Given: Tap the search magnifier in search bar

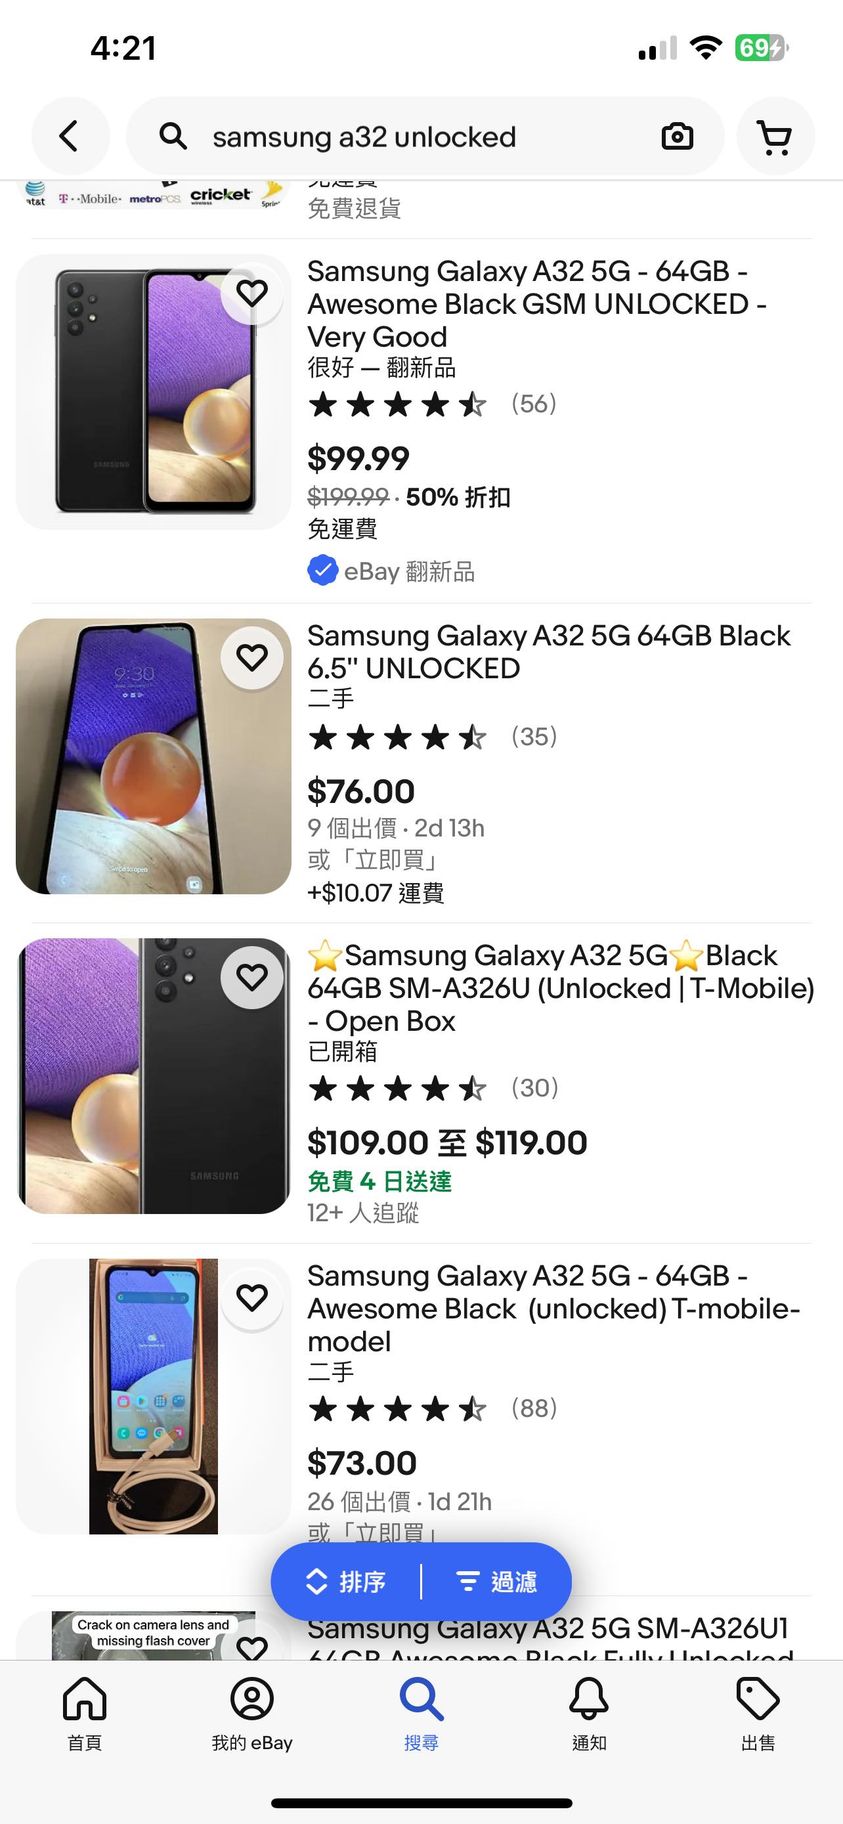Looking at the screenshot, I should click(x=173, y=136).
